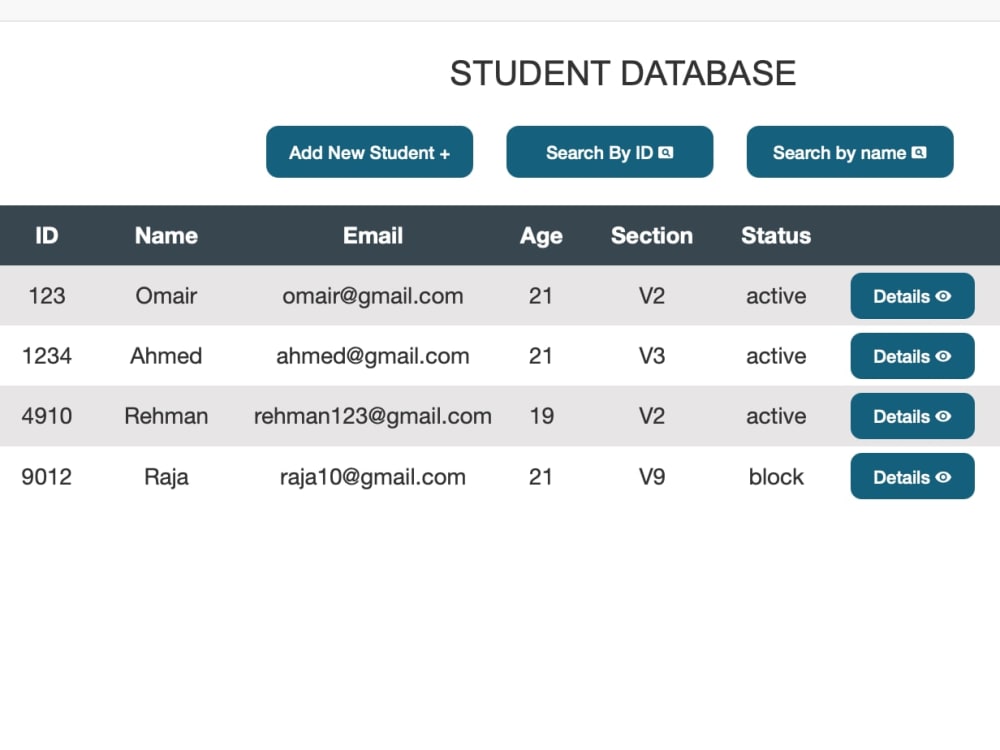Click the eye icon in Rehman's row
This screenshot has height=750, width=1000.
click(x=943, y=416)
